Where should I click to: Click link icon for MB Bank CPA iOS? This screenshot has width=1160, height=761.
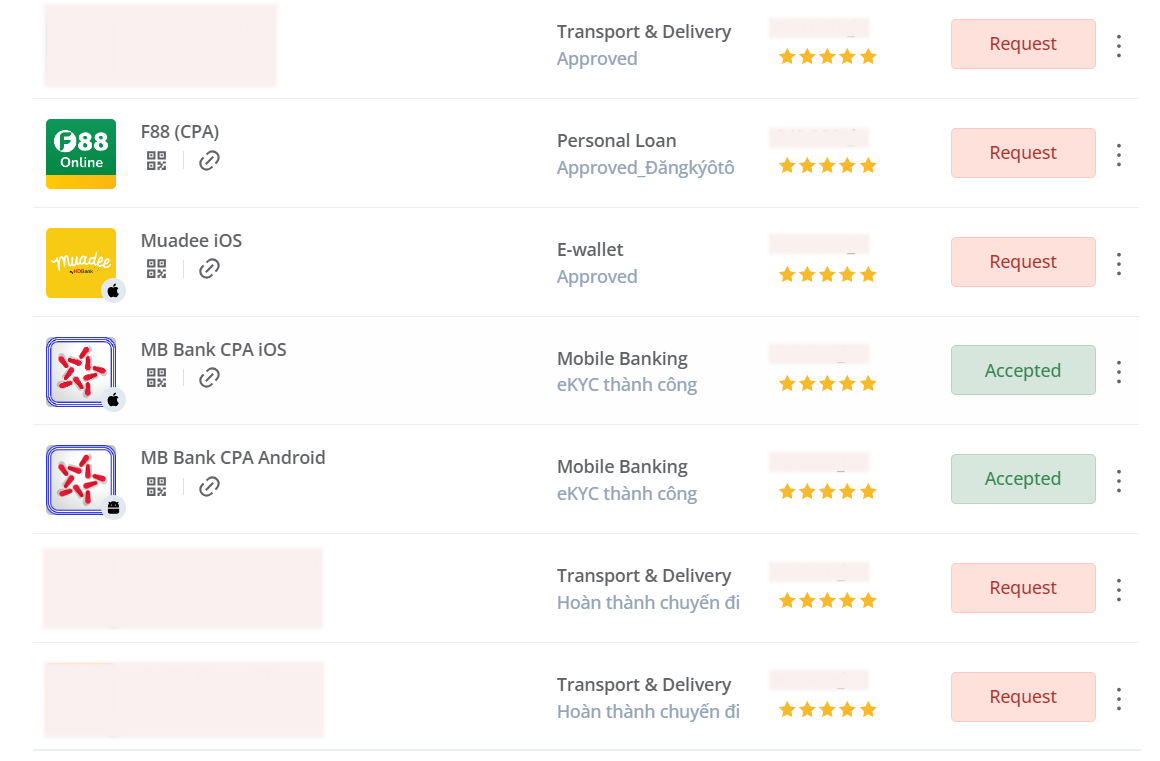pos(209,377)
